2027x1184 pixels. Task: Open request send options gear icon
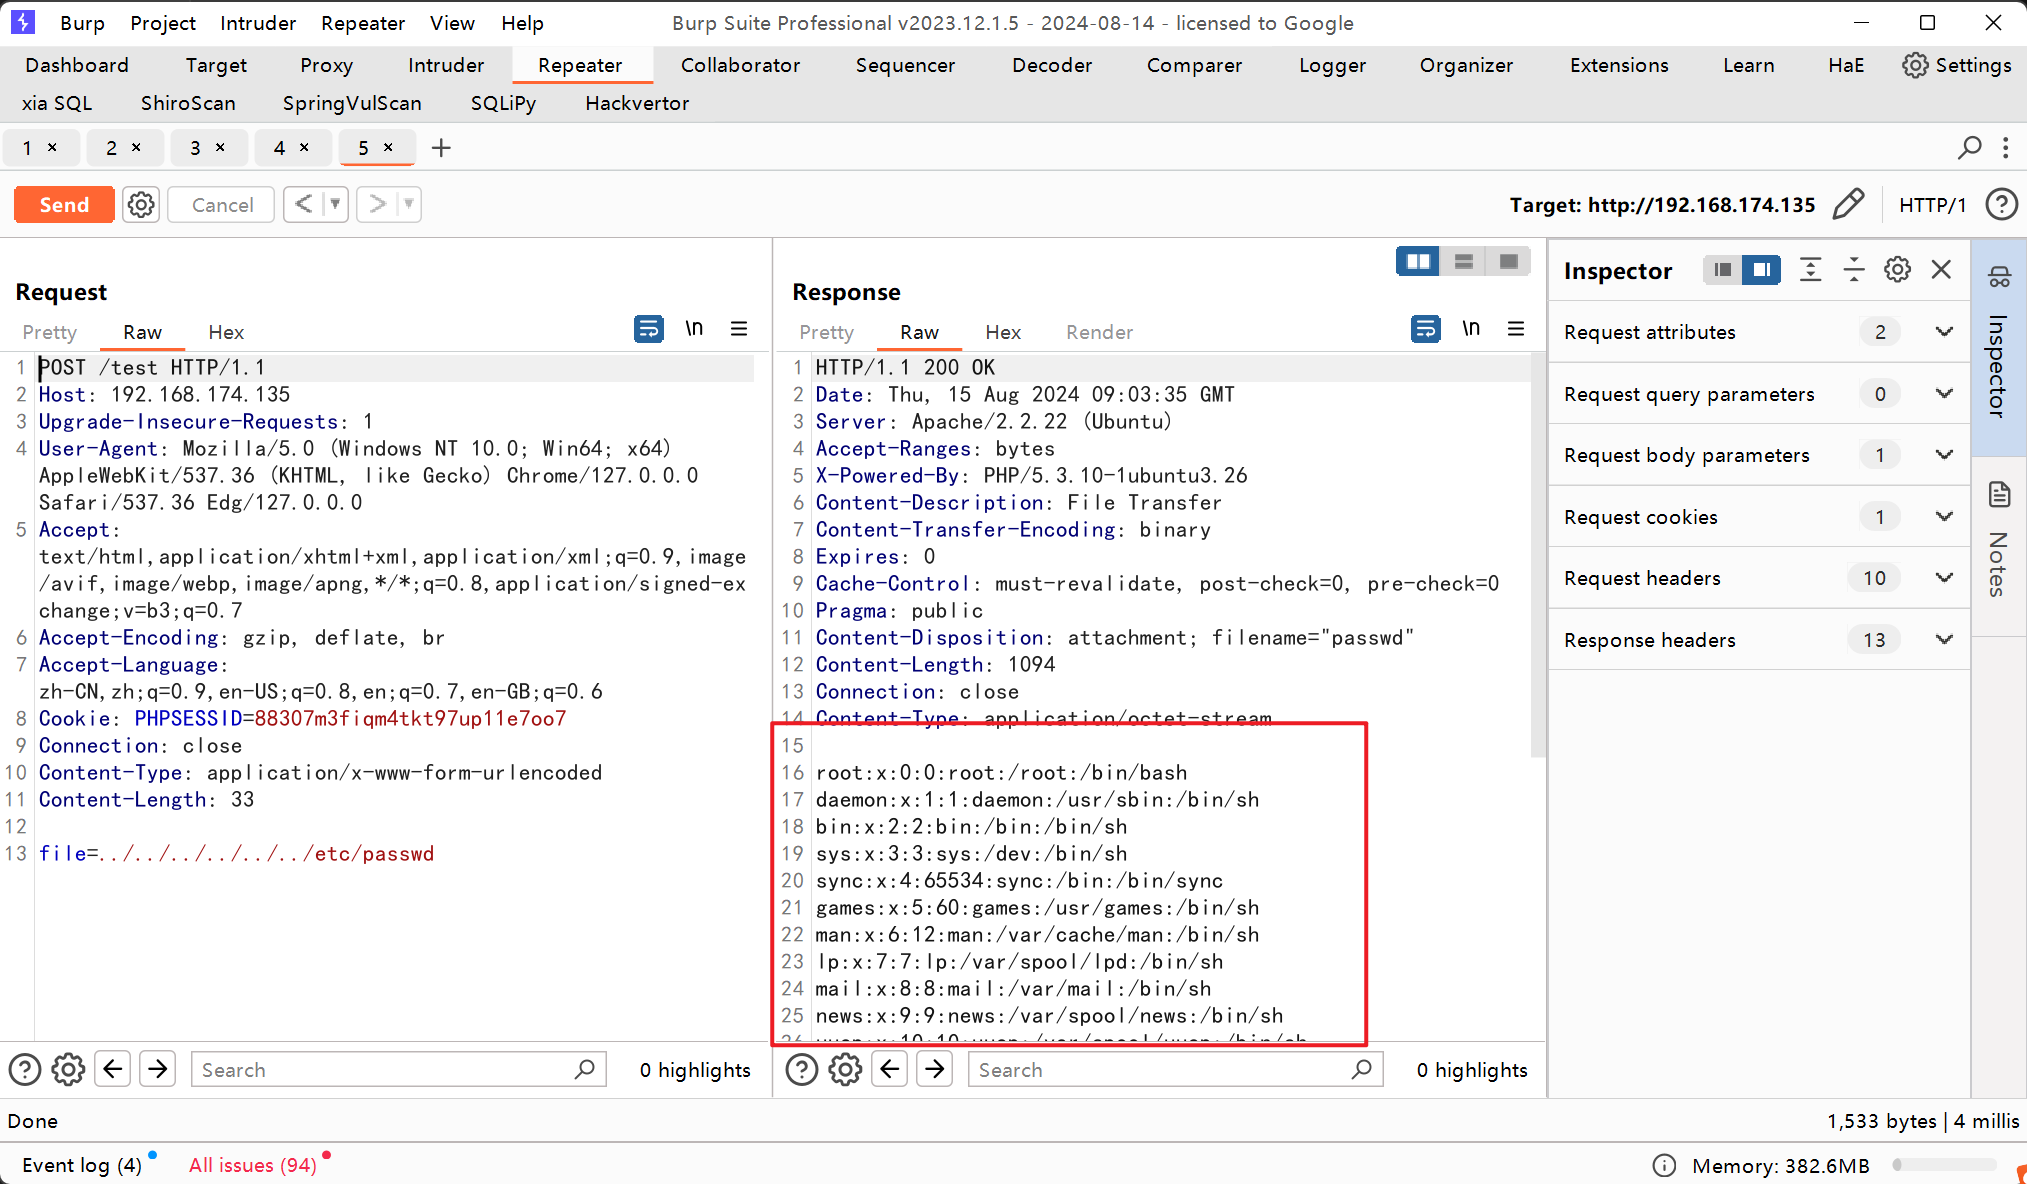click(141, 205)
